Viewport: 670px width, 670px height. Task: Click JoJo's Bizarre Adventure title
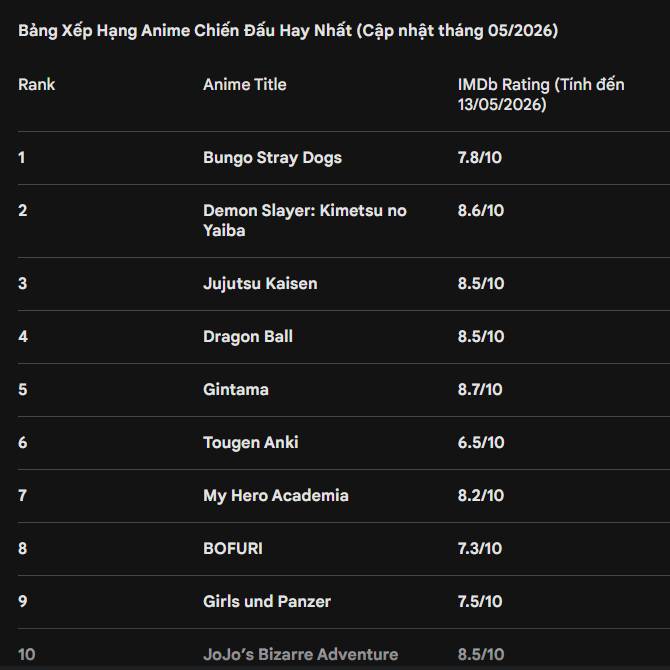pos(300,655)
